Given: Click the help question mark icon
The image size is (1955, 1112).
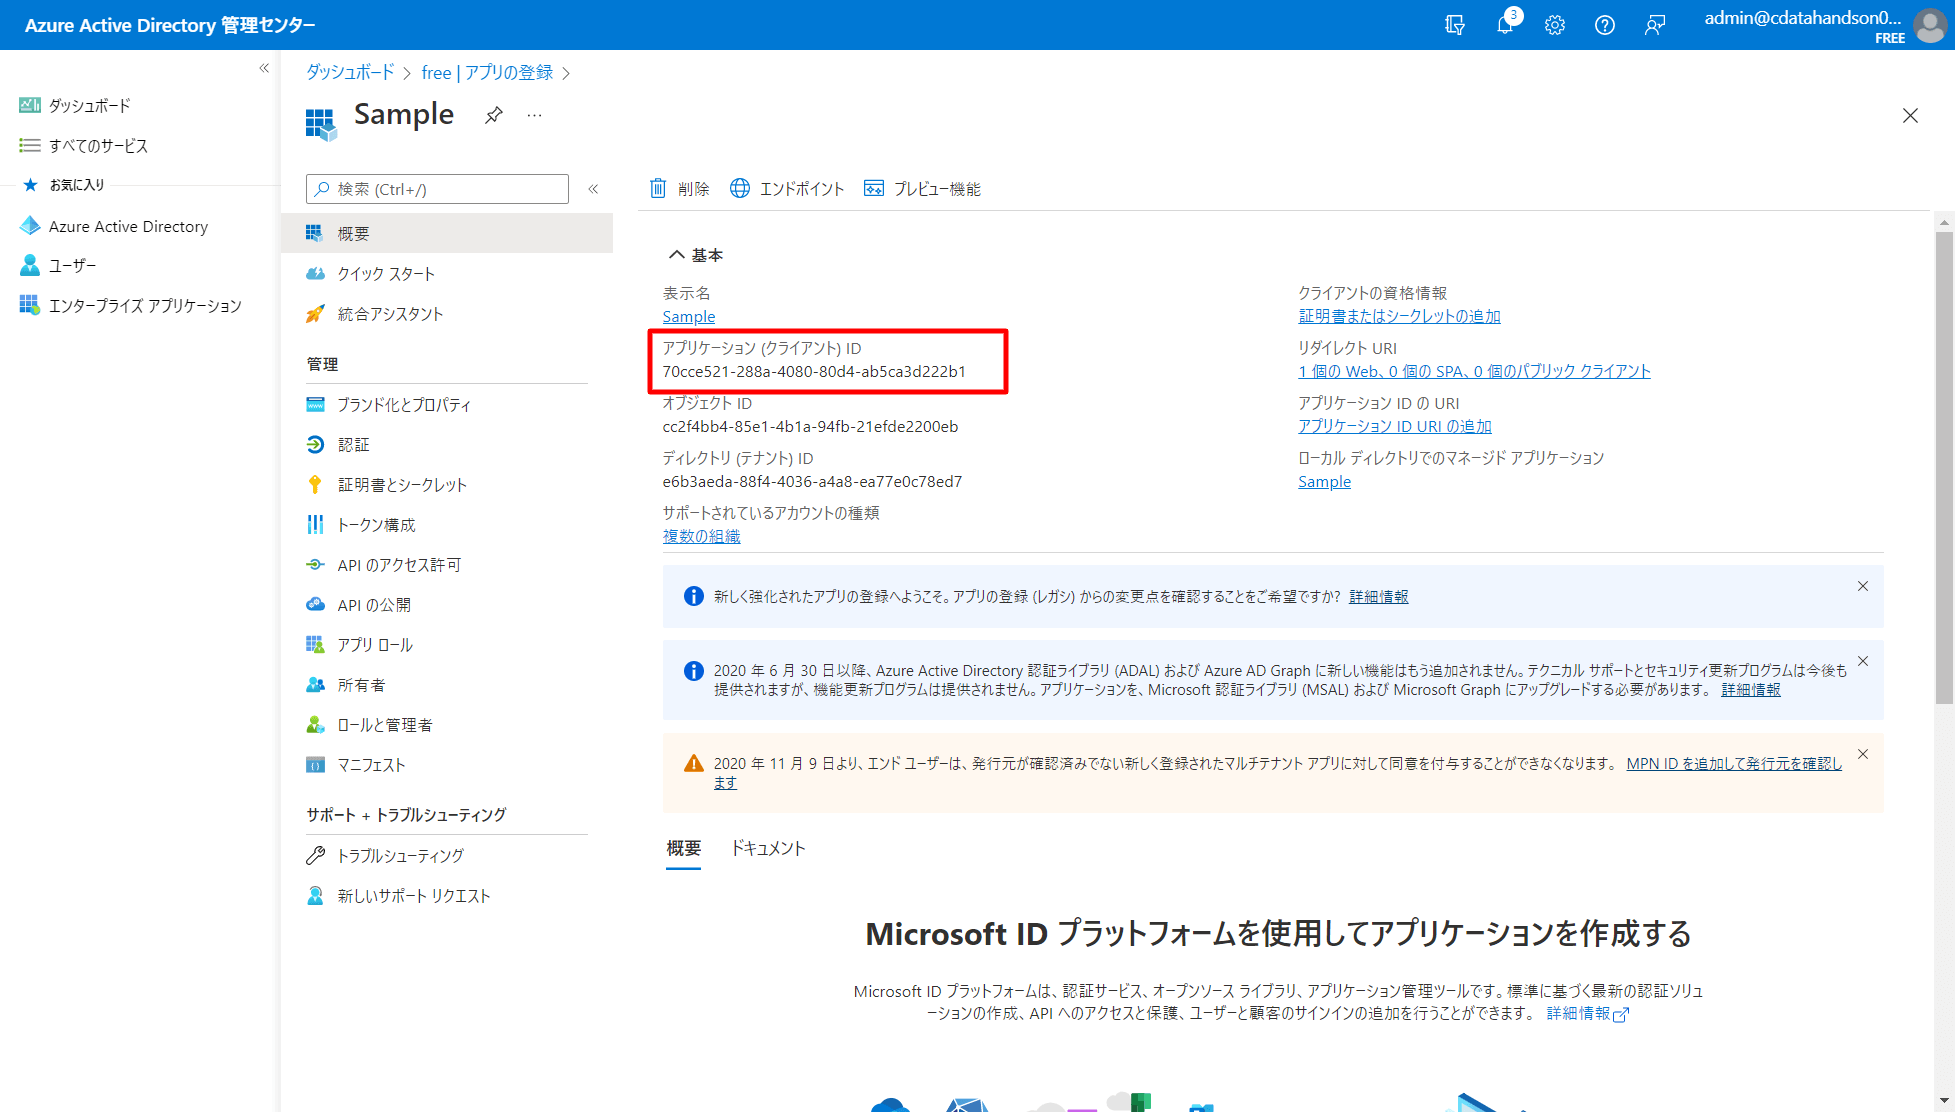Looking at the screenshot, I should (x=1604, y=25).
